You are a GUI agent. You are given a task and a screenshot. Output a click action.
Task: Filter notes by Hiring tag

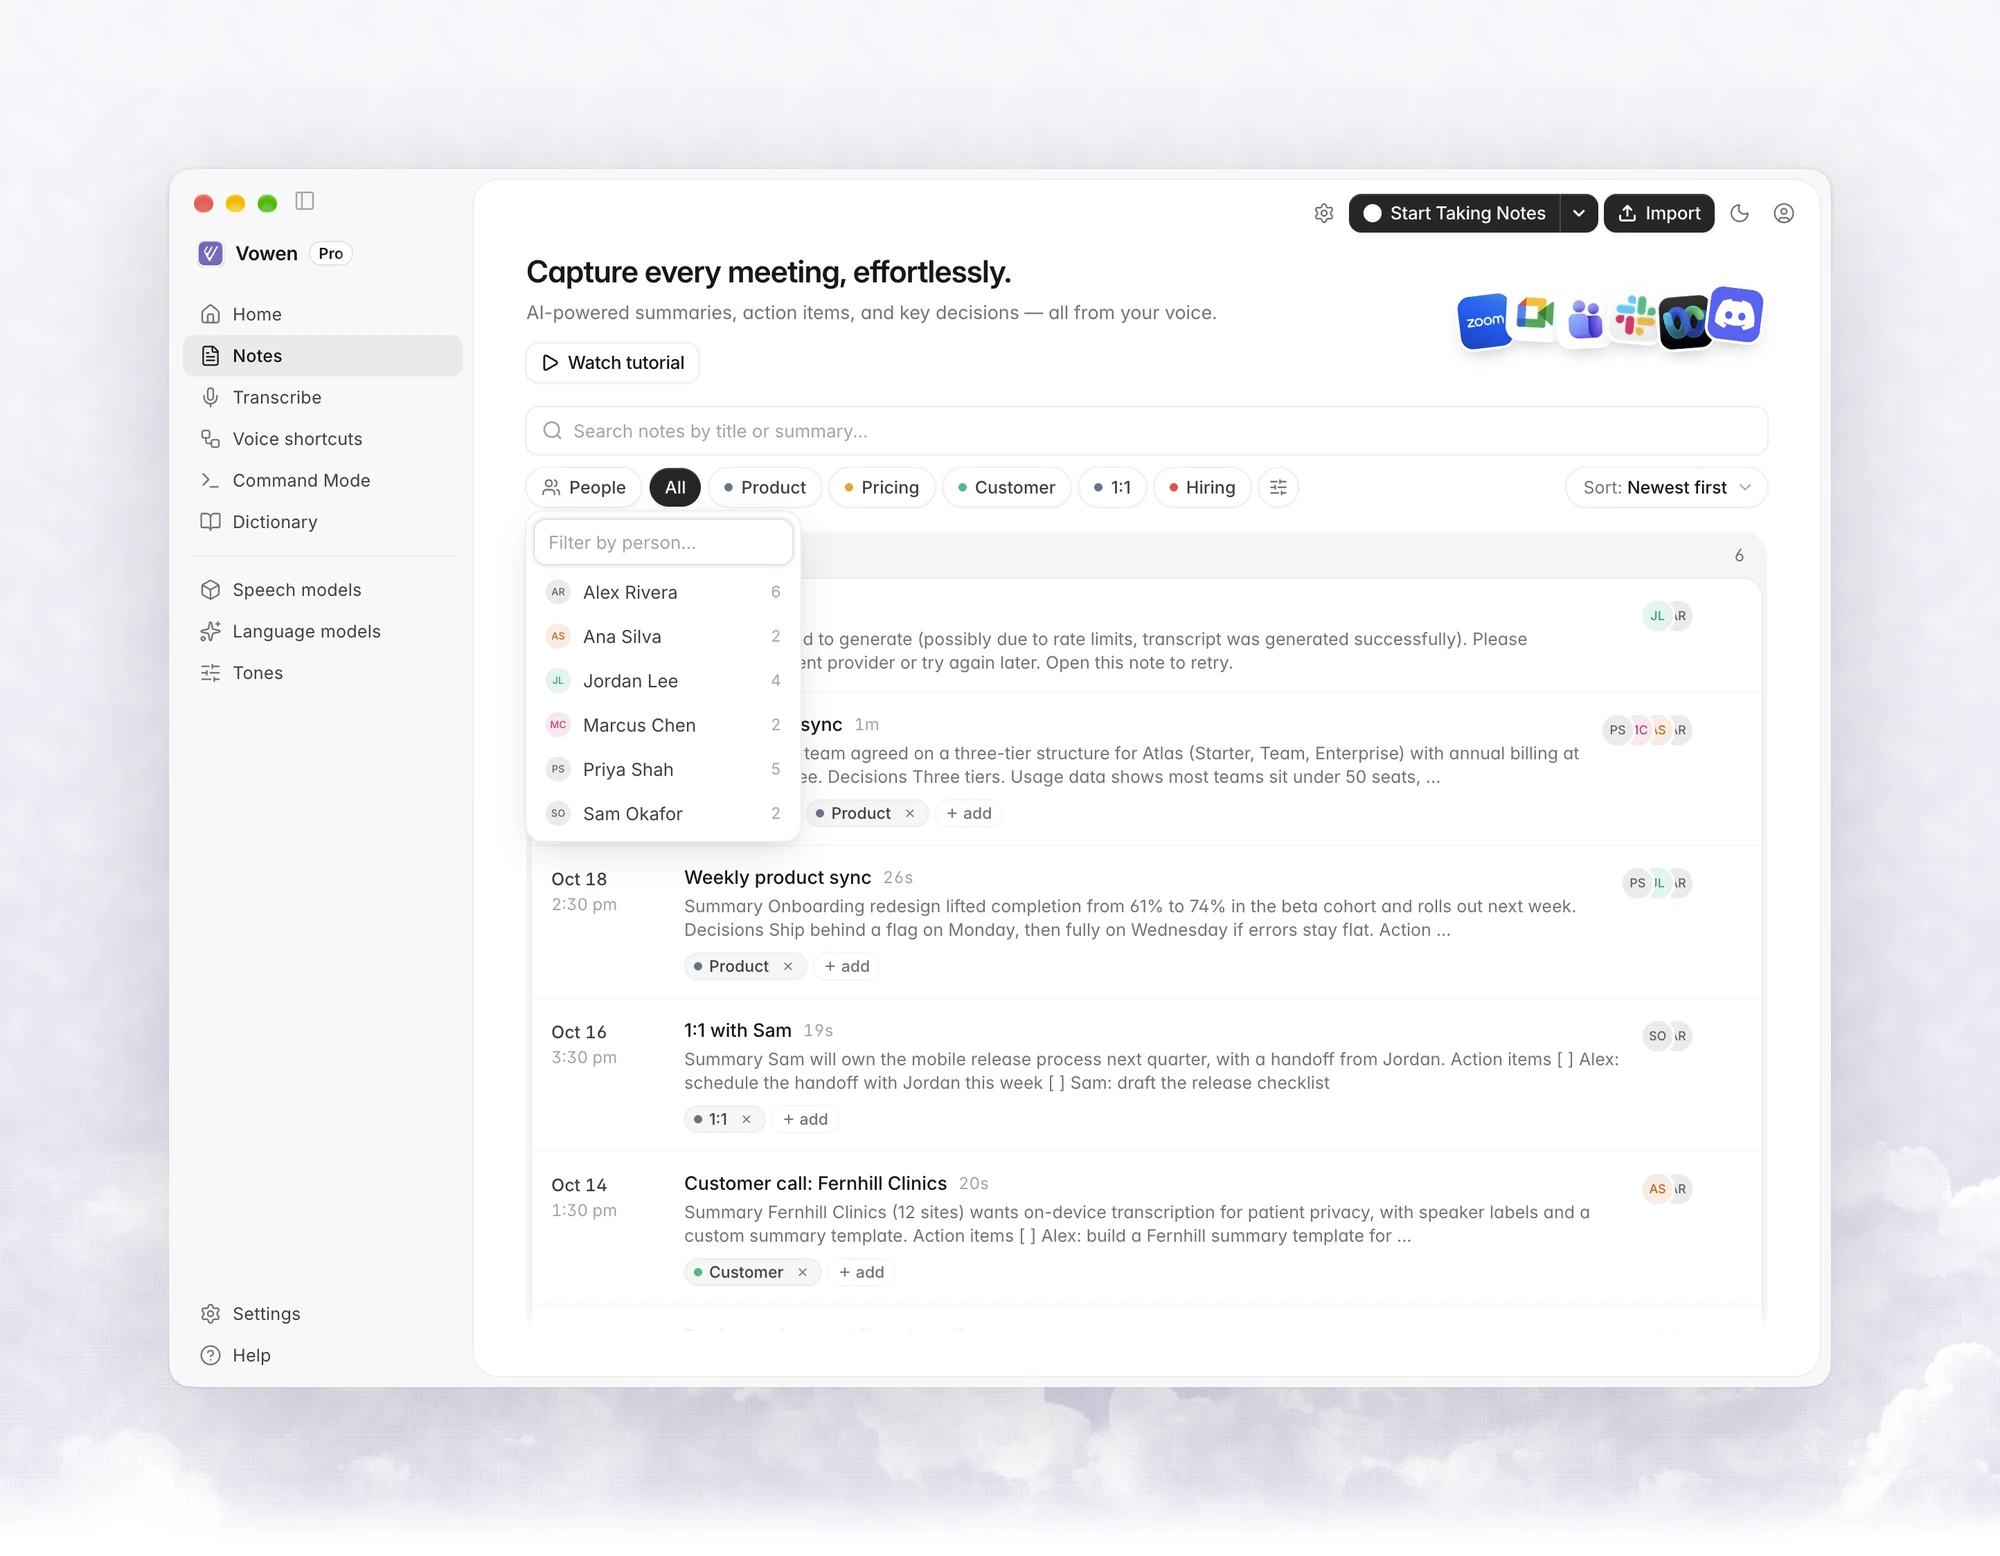click(x=1202, y=487)
